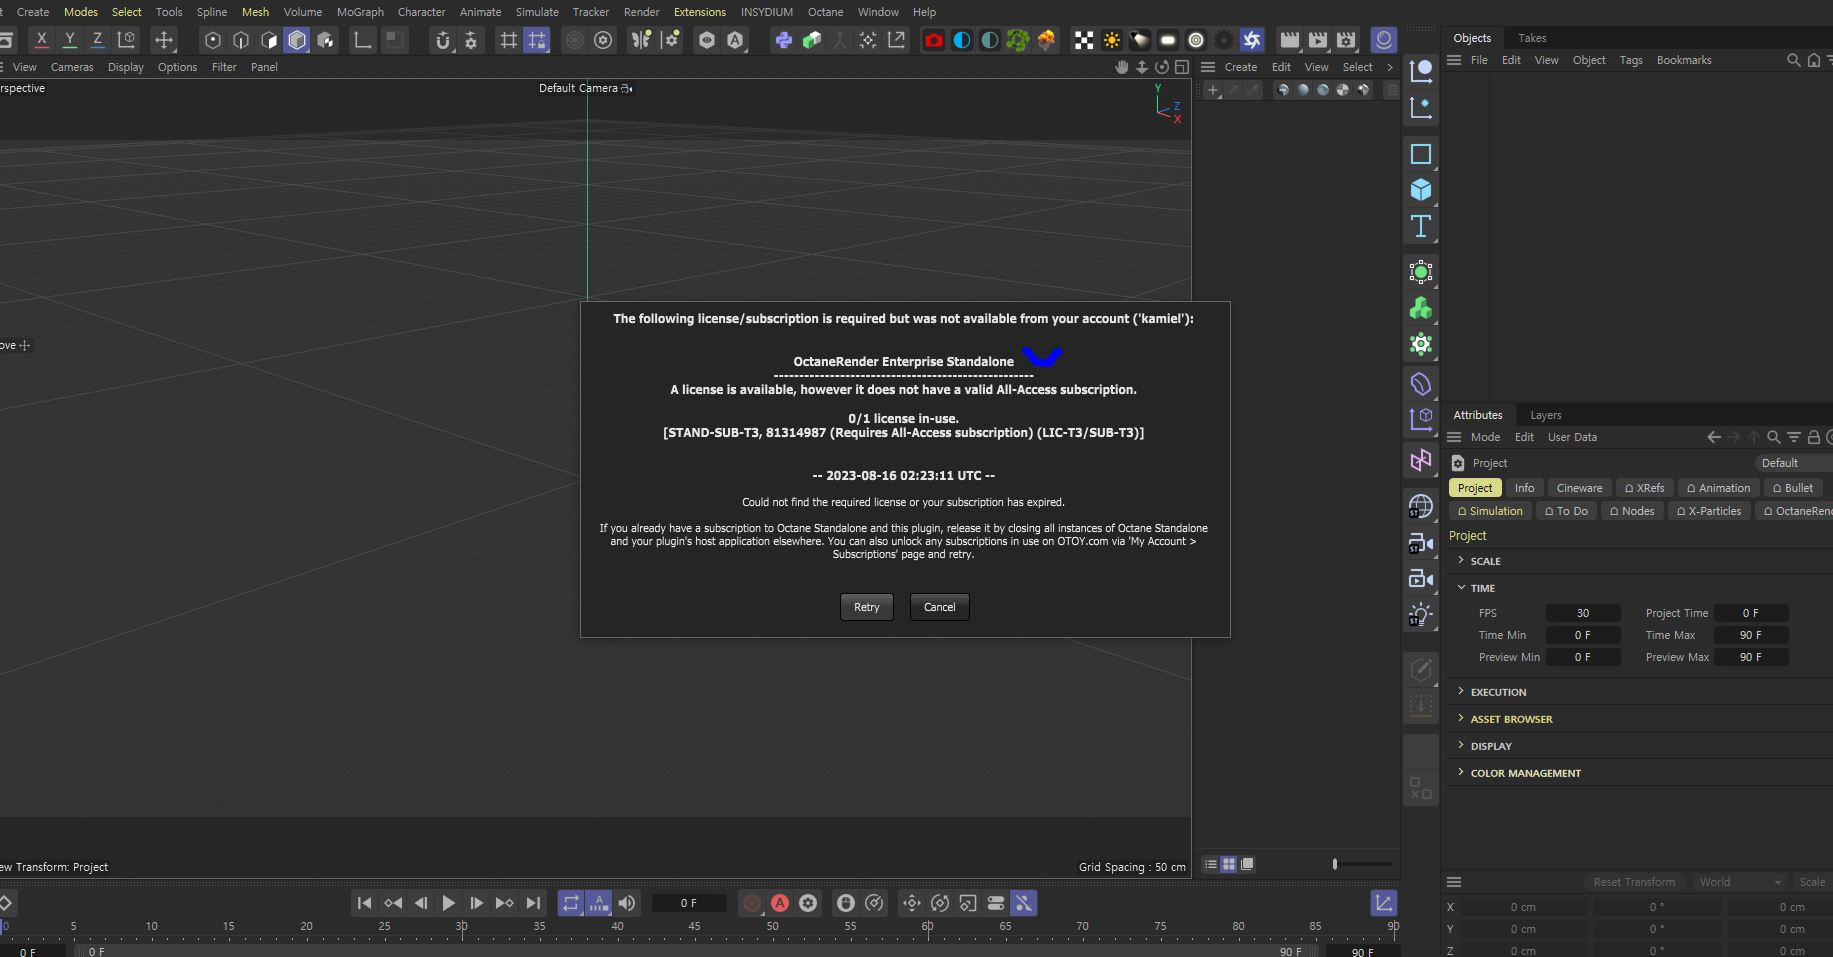This screenshot has width=1833, height=957.
Task: Add Text spline T icon
Action: click(1420, 226)
